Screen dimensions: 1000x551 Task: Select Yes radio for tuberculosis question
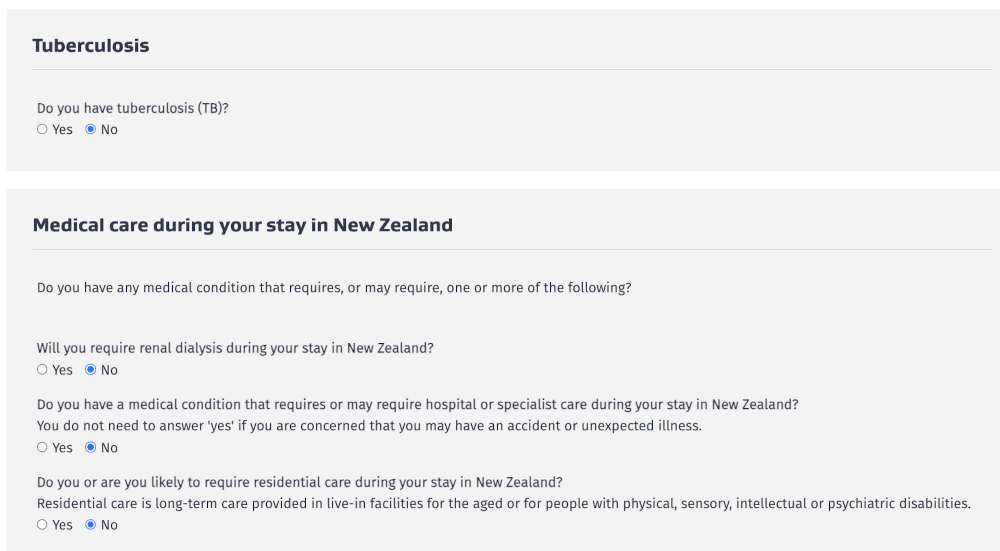pos(42,130)
